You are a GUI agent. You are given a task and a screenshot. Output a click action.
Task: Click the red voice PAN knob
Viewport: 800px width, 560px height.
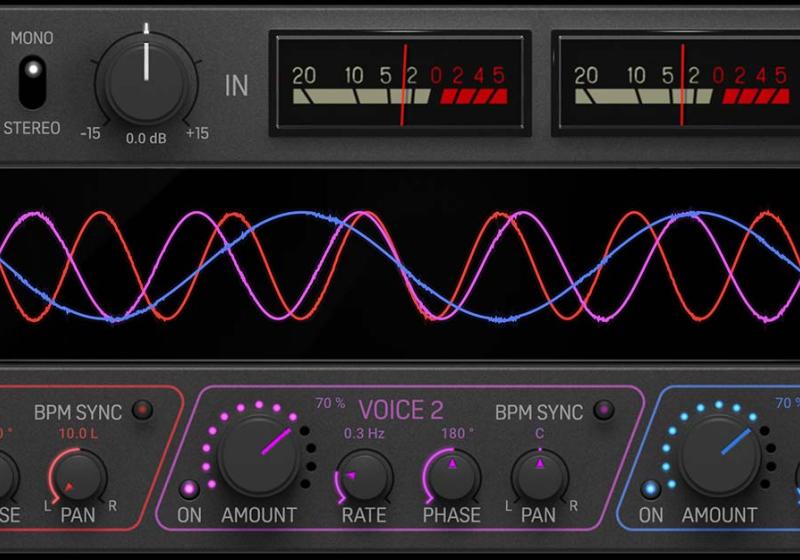point(78,476)
